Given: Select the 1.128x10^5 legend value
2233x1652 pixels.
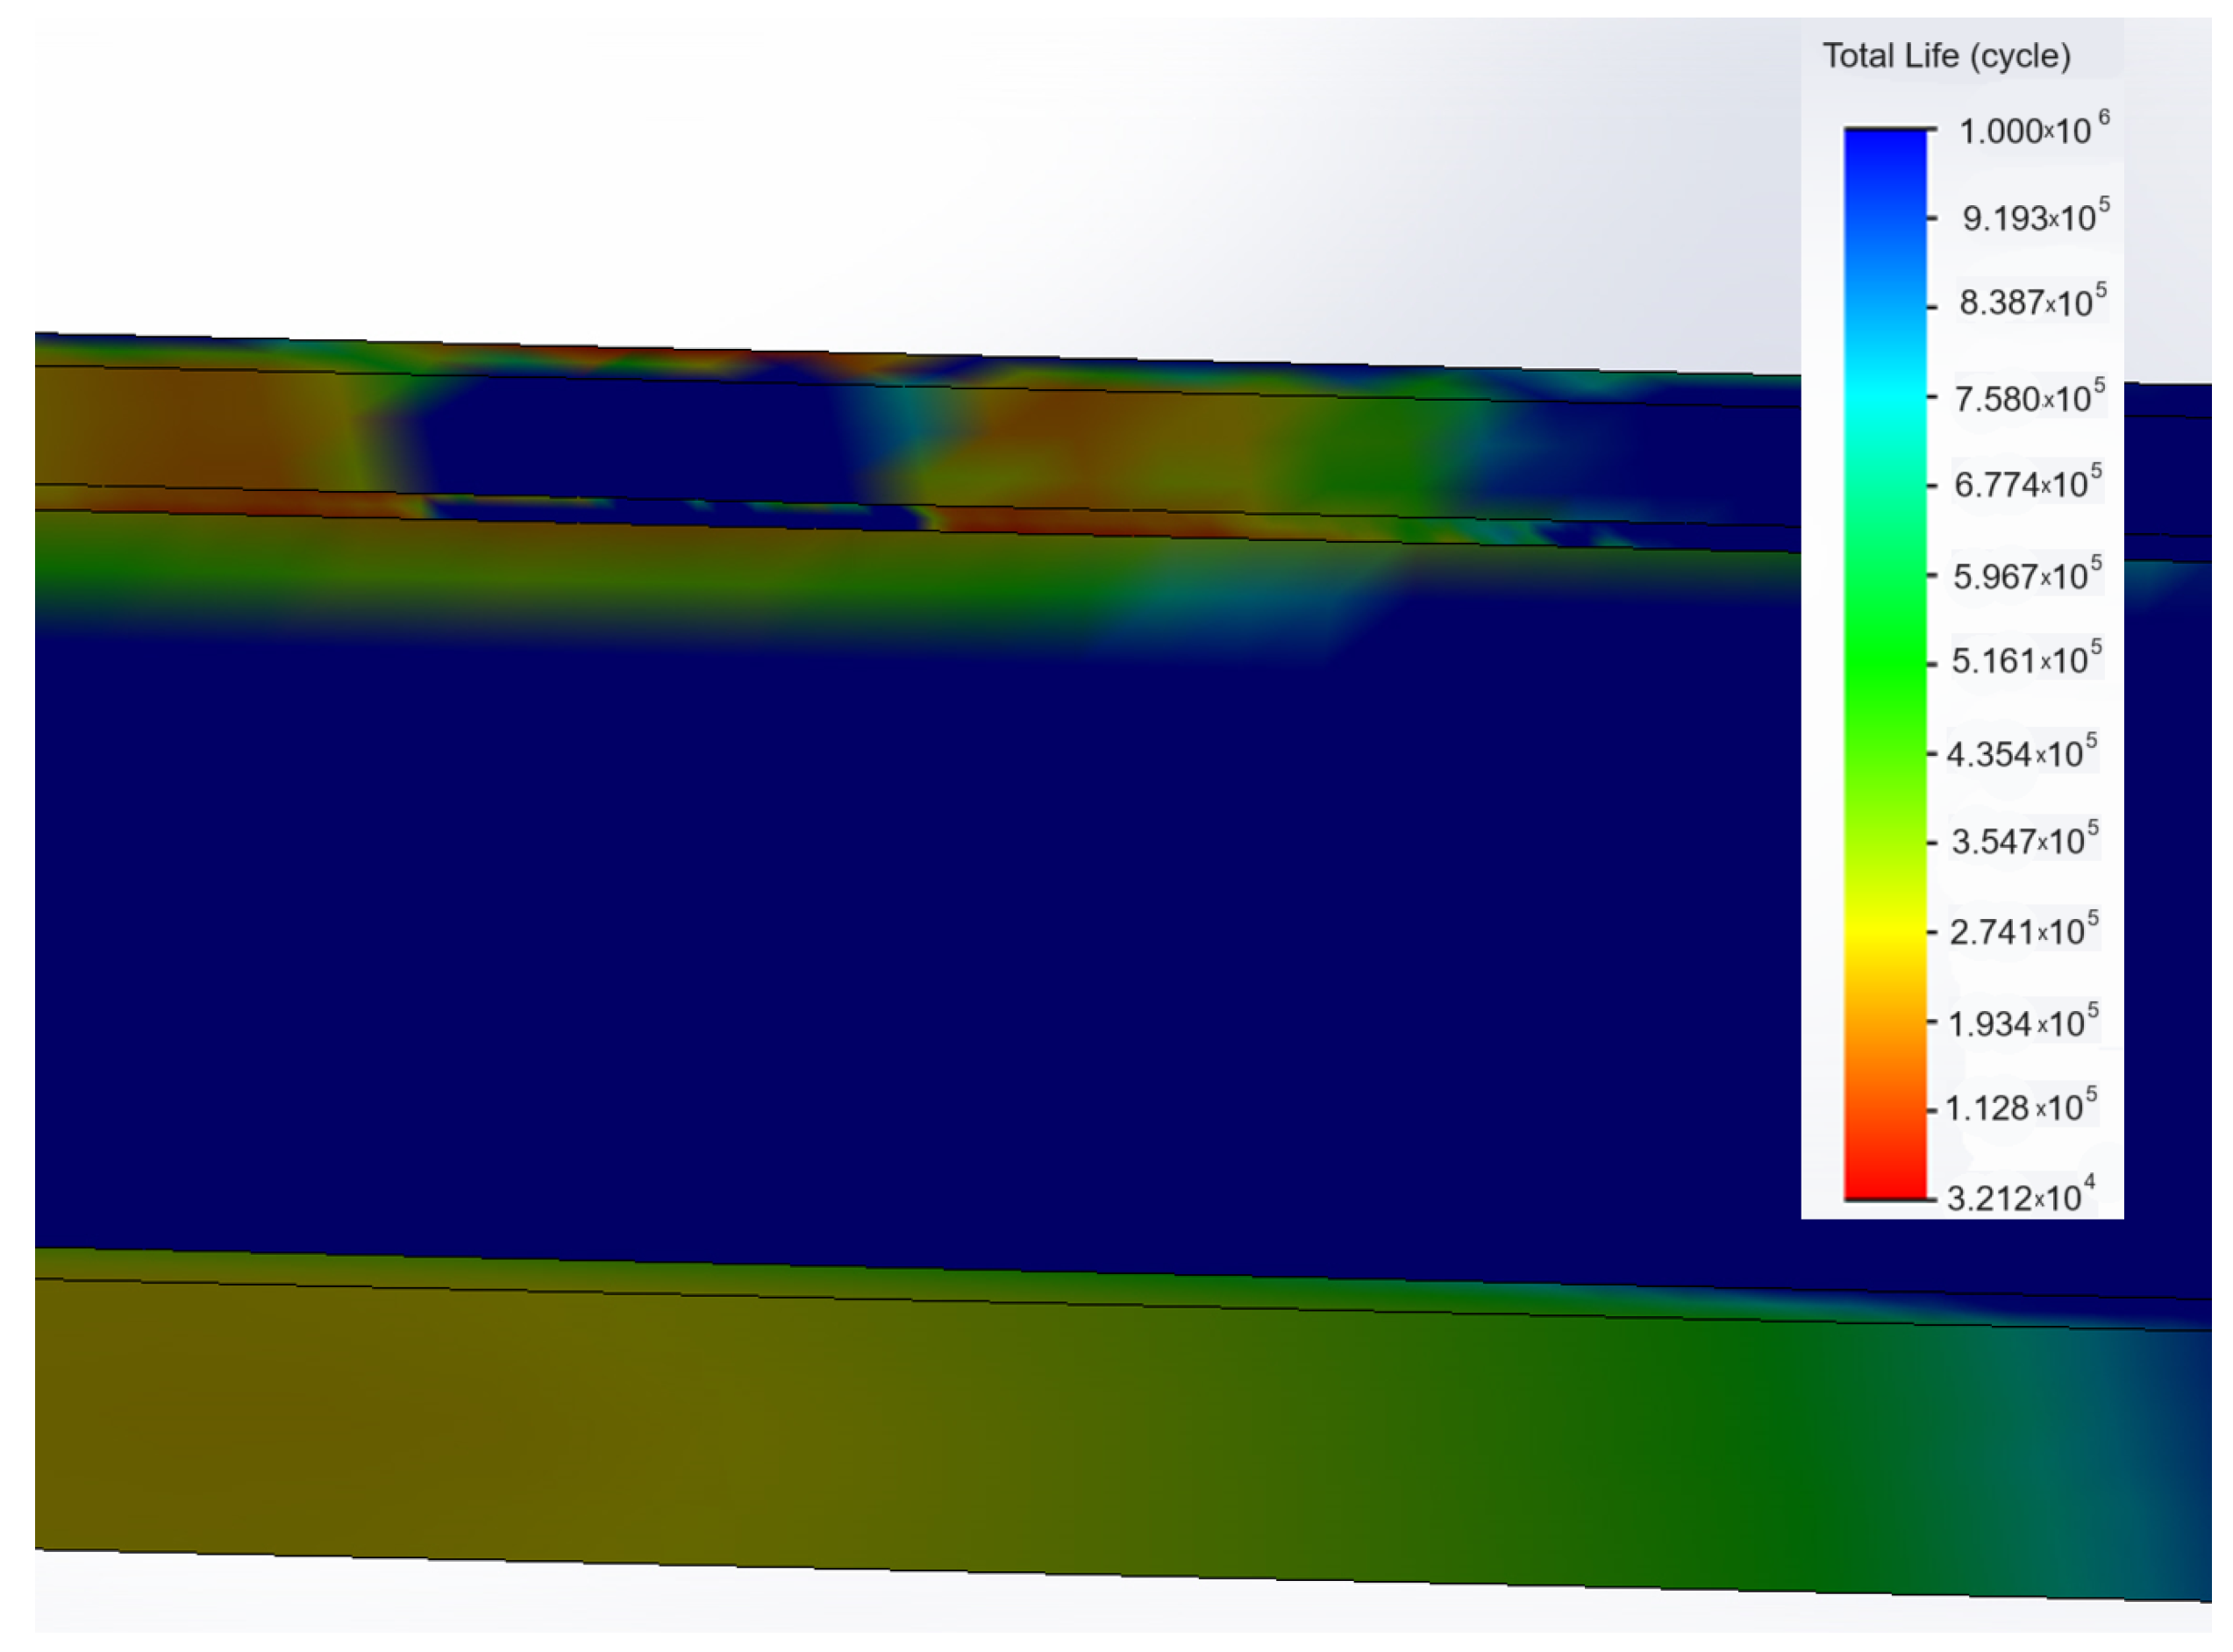Looking at the screenshot, I should (x=2019, y=1108).
